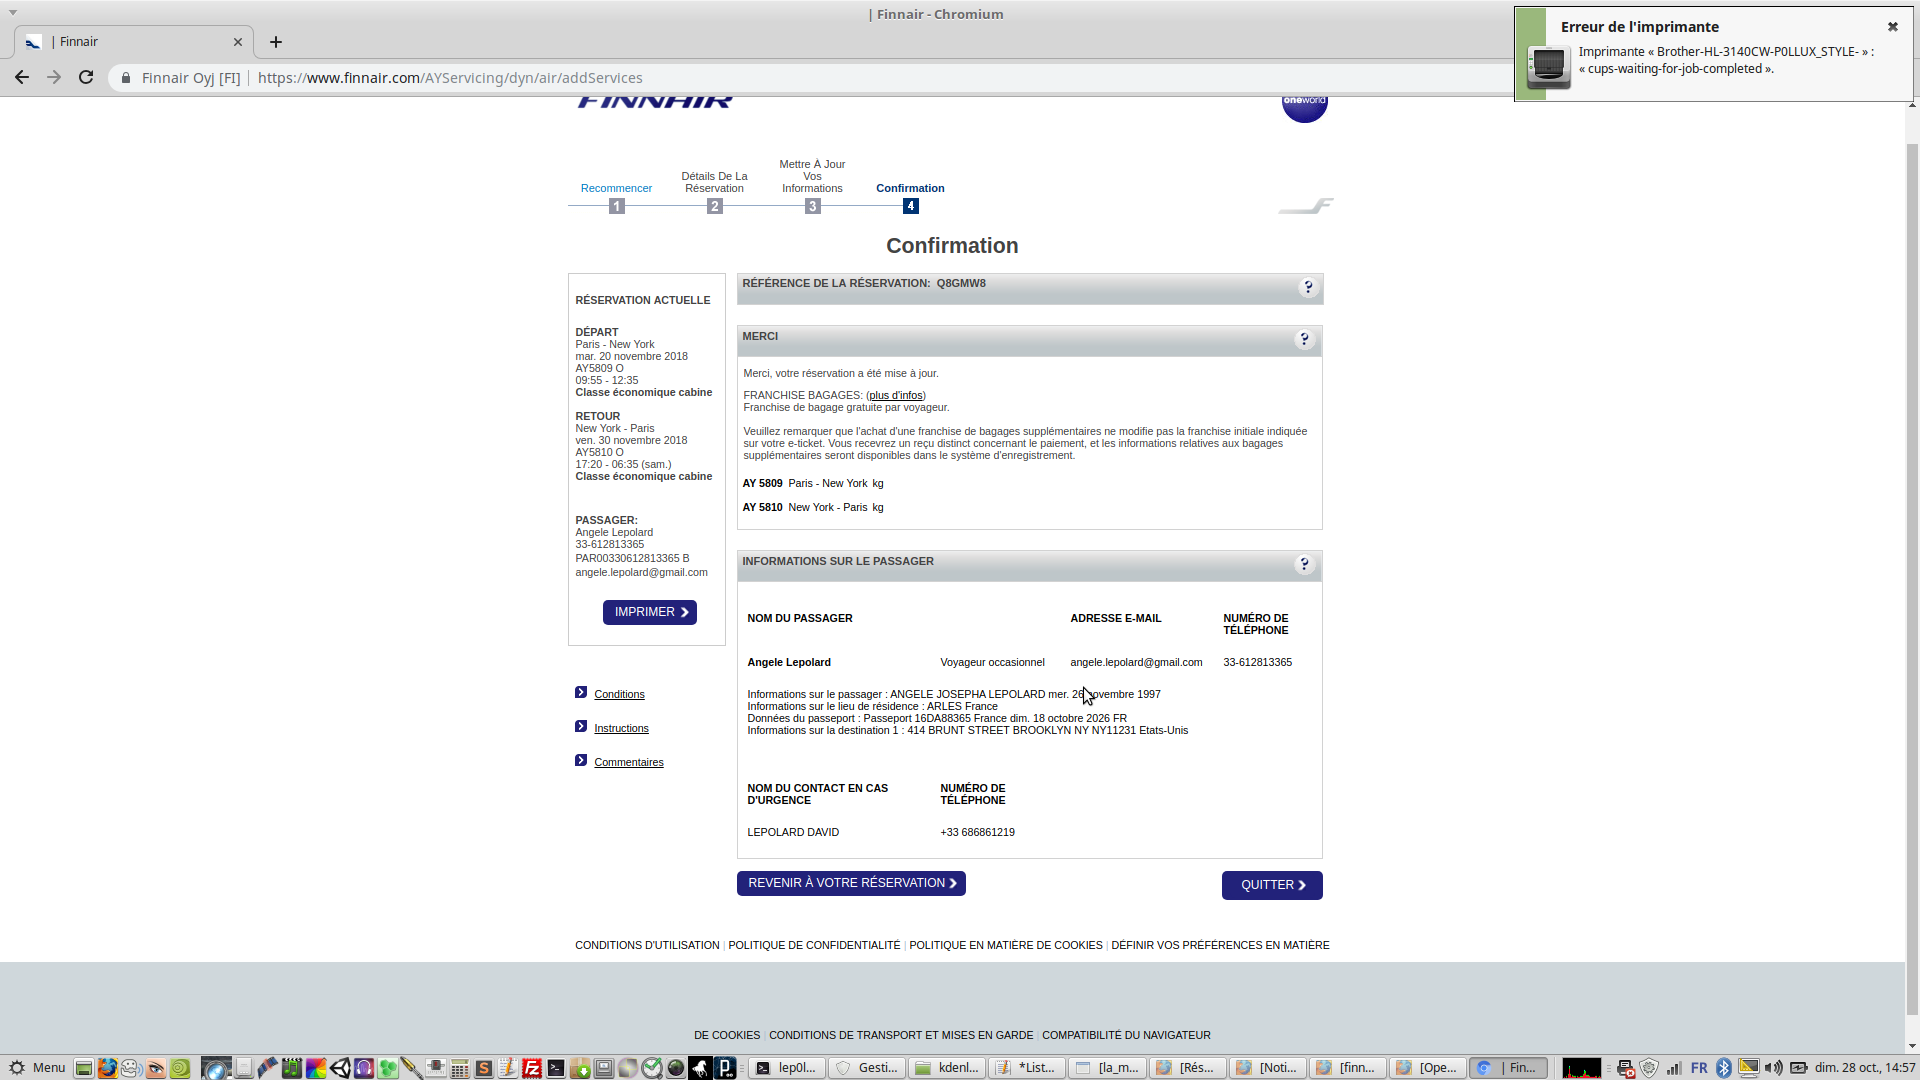Open the Instructions link
The image size is (1920, 1080).
[621, 728]
